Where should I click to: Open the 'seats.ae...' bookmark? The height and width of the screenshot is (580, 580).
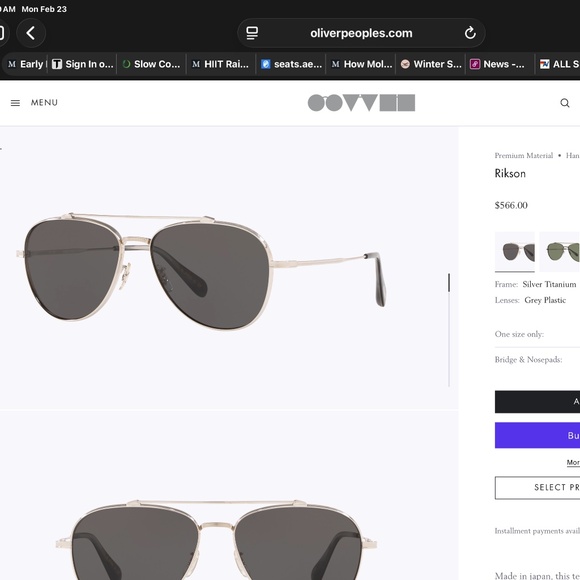point(291,64)
